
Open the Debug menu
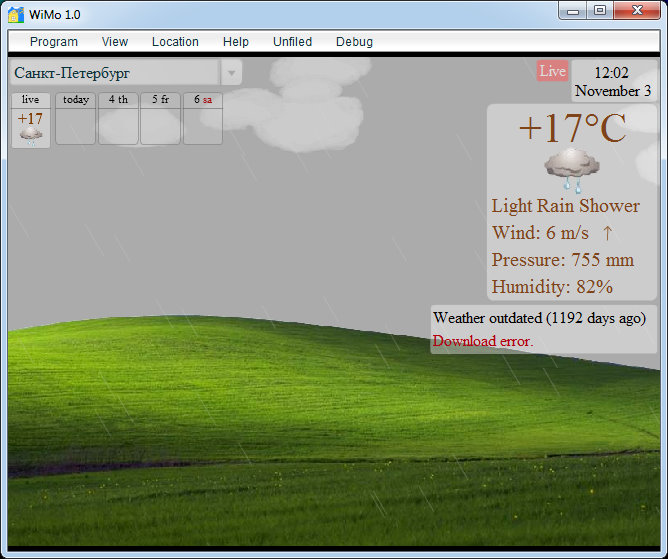(x=354, y=42)
